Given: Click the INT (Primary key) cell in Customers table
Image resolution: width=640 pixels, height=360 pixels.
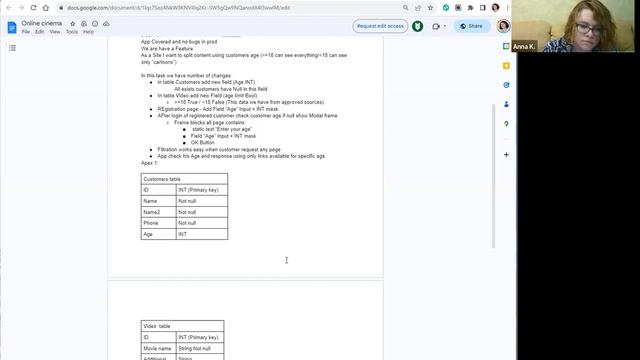Looking at the screenshot, I should [x=202, y=190].
